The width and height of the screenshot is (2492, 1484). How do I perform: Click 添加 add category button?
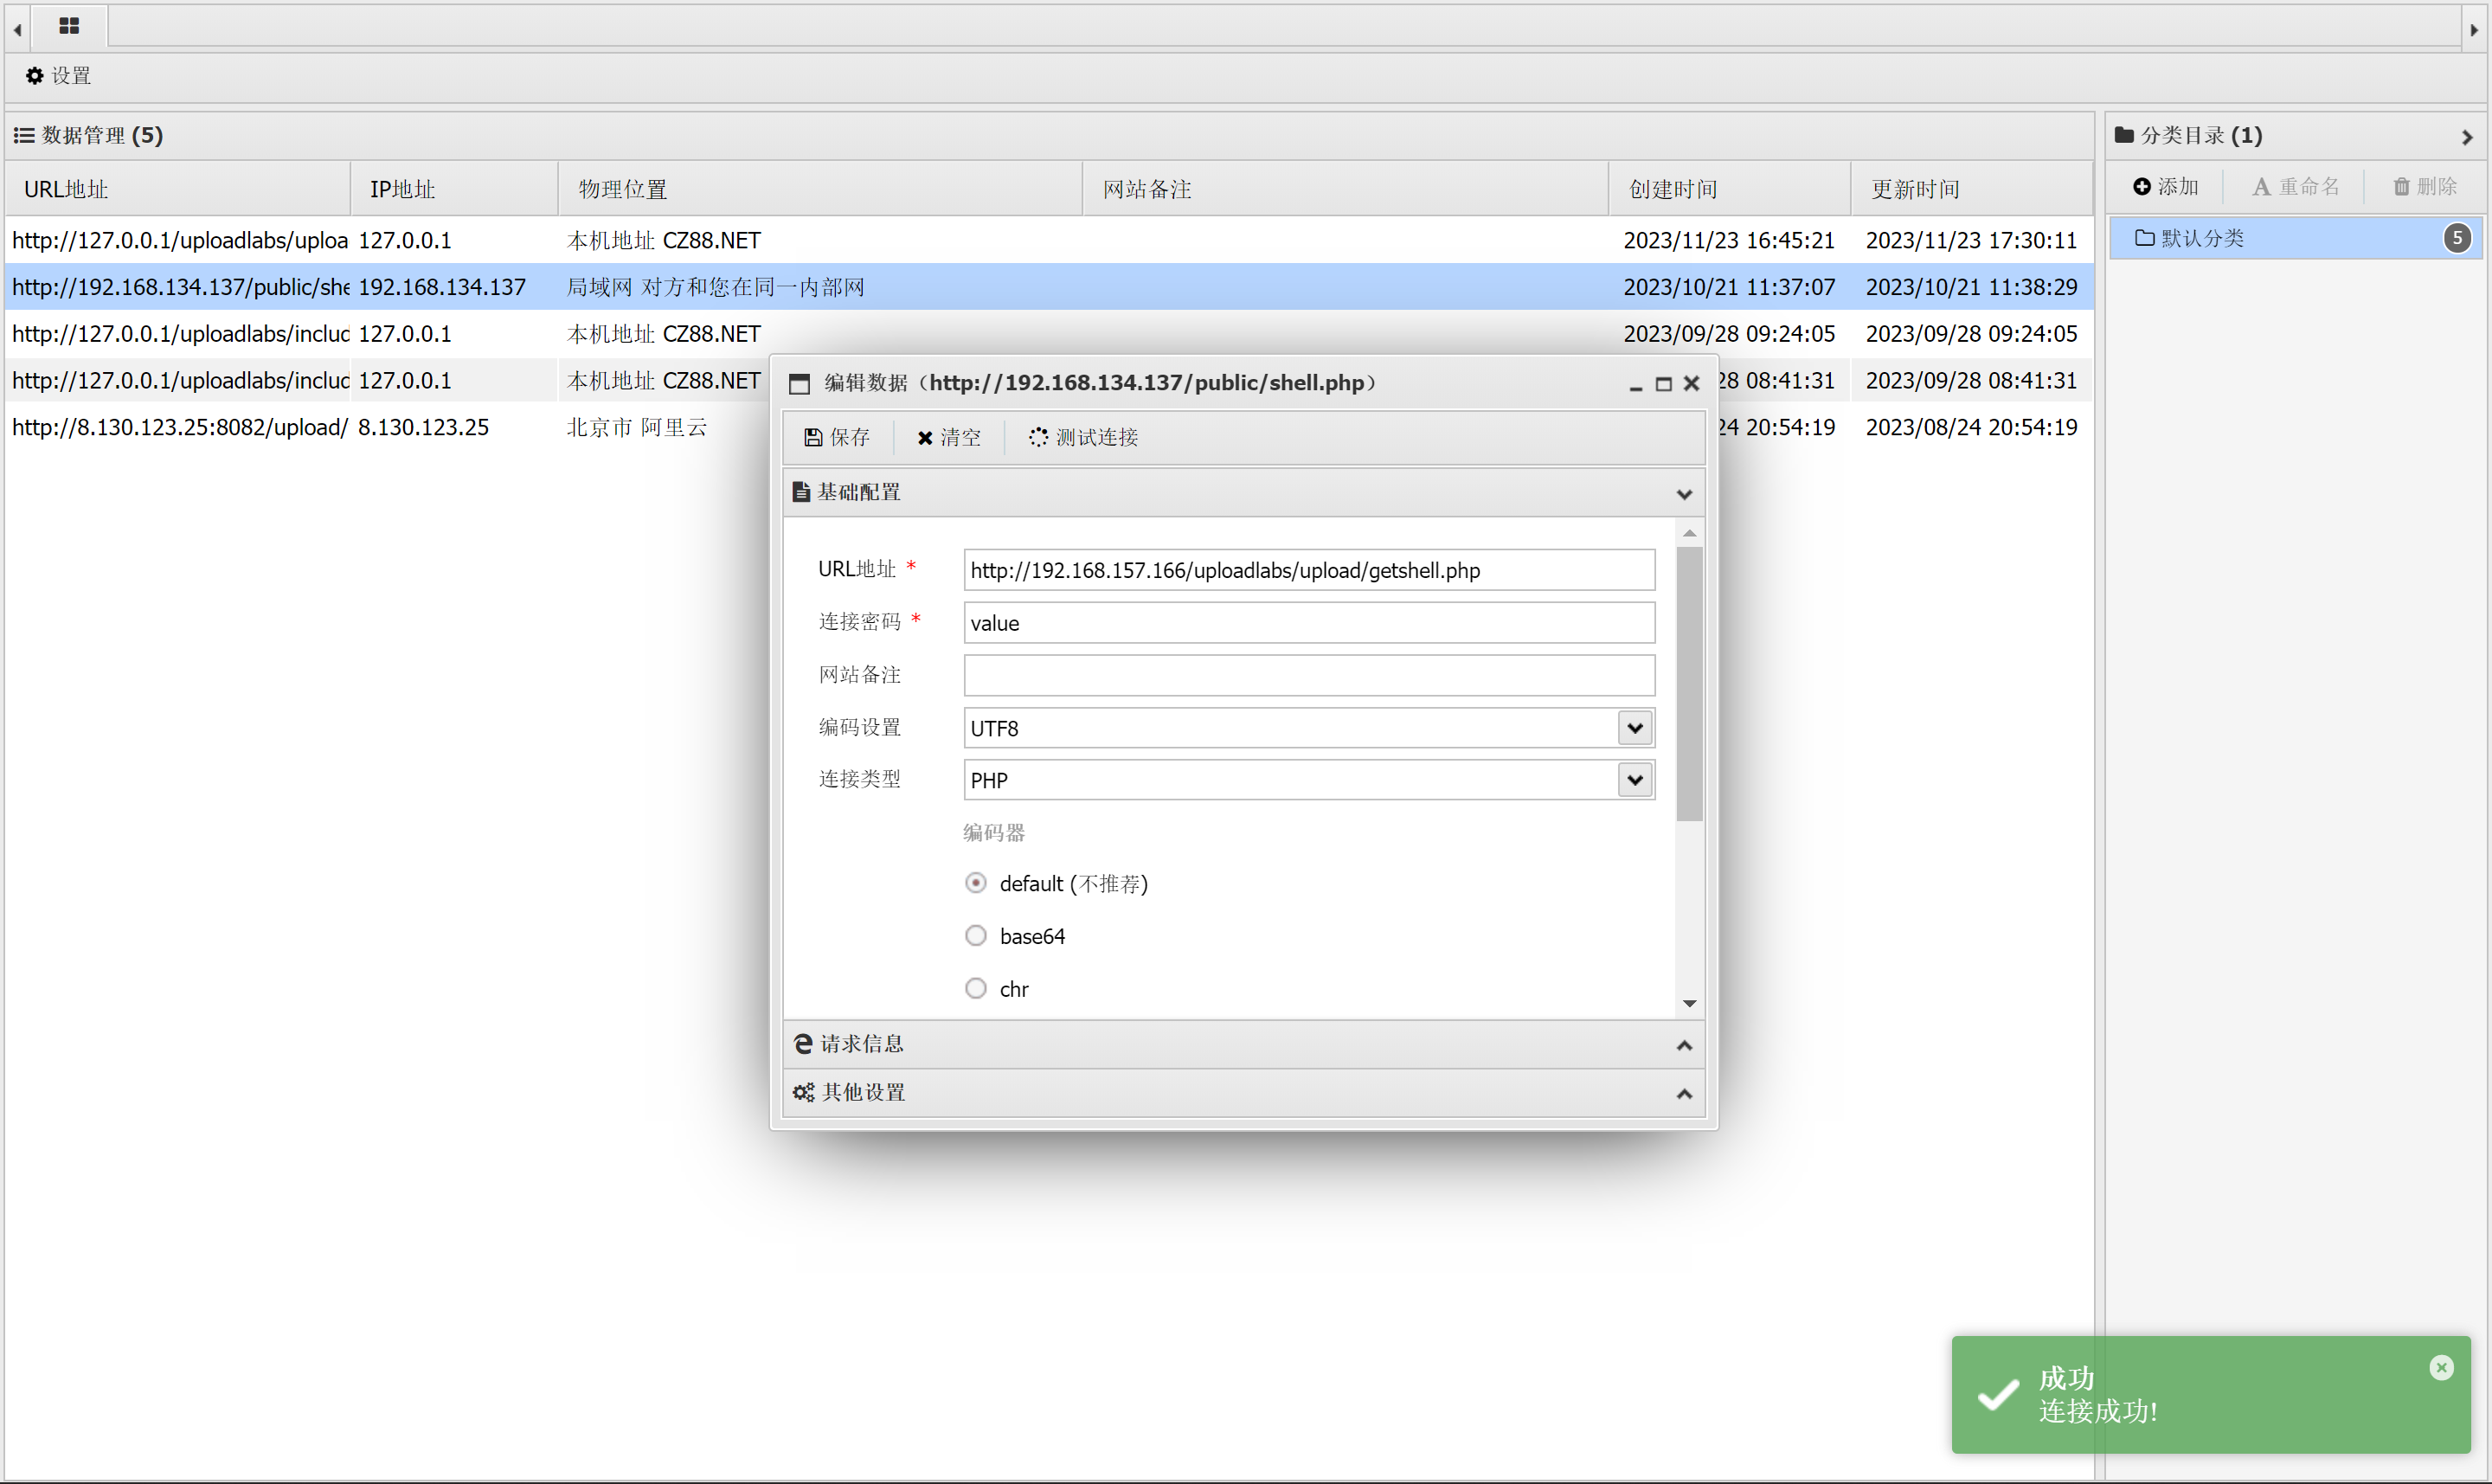(x=2165, y=187)
